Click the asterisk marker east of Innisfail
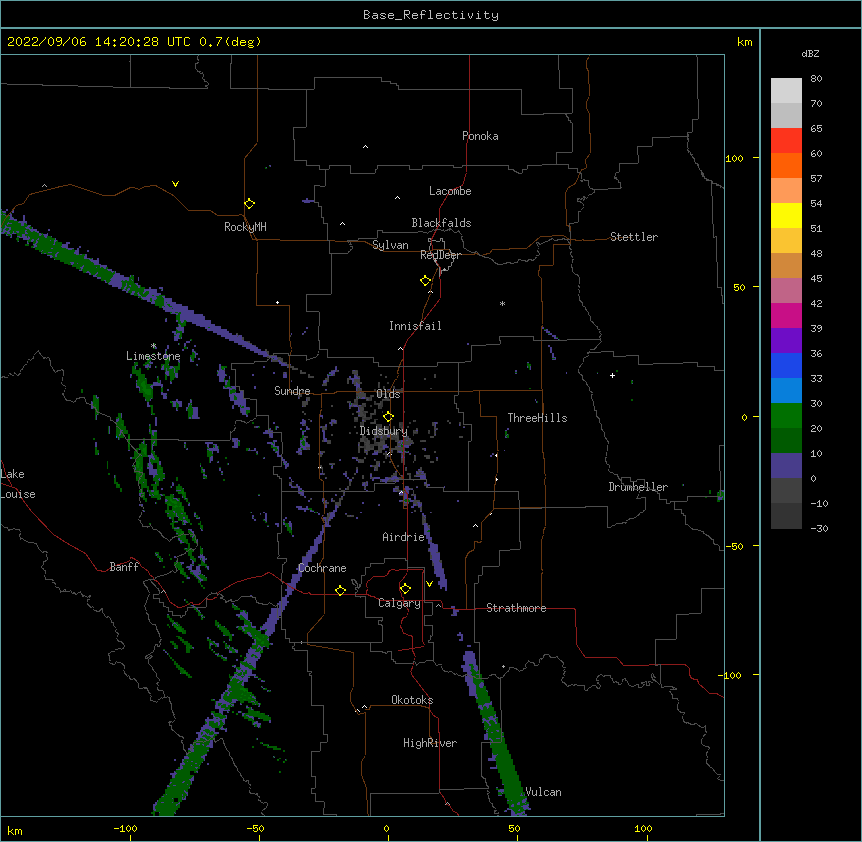Viewport: 862px width, 842px height. click(502, 303)
